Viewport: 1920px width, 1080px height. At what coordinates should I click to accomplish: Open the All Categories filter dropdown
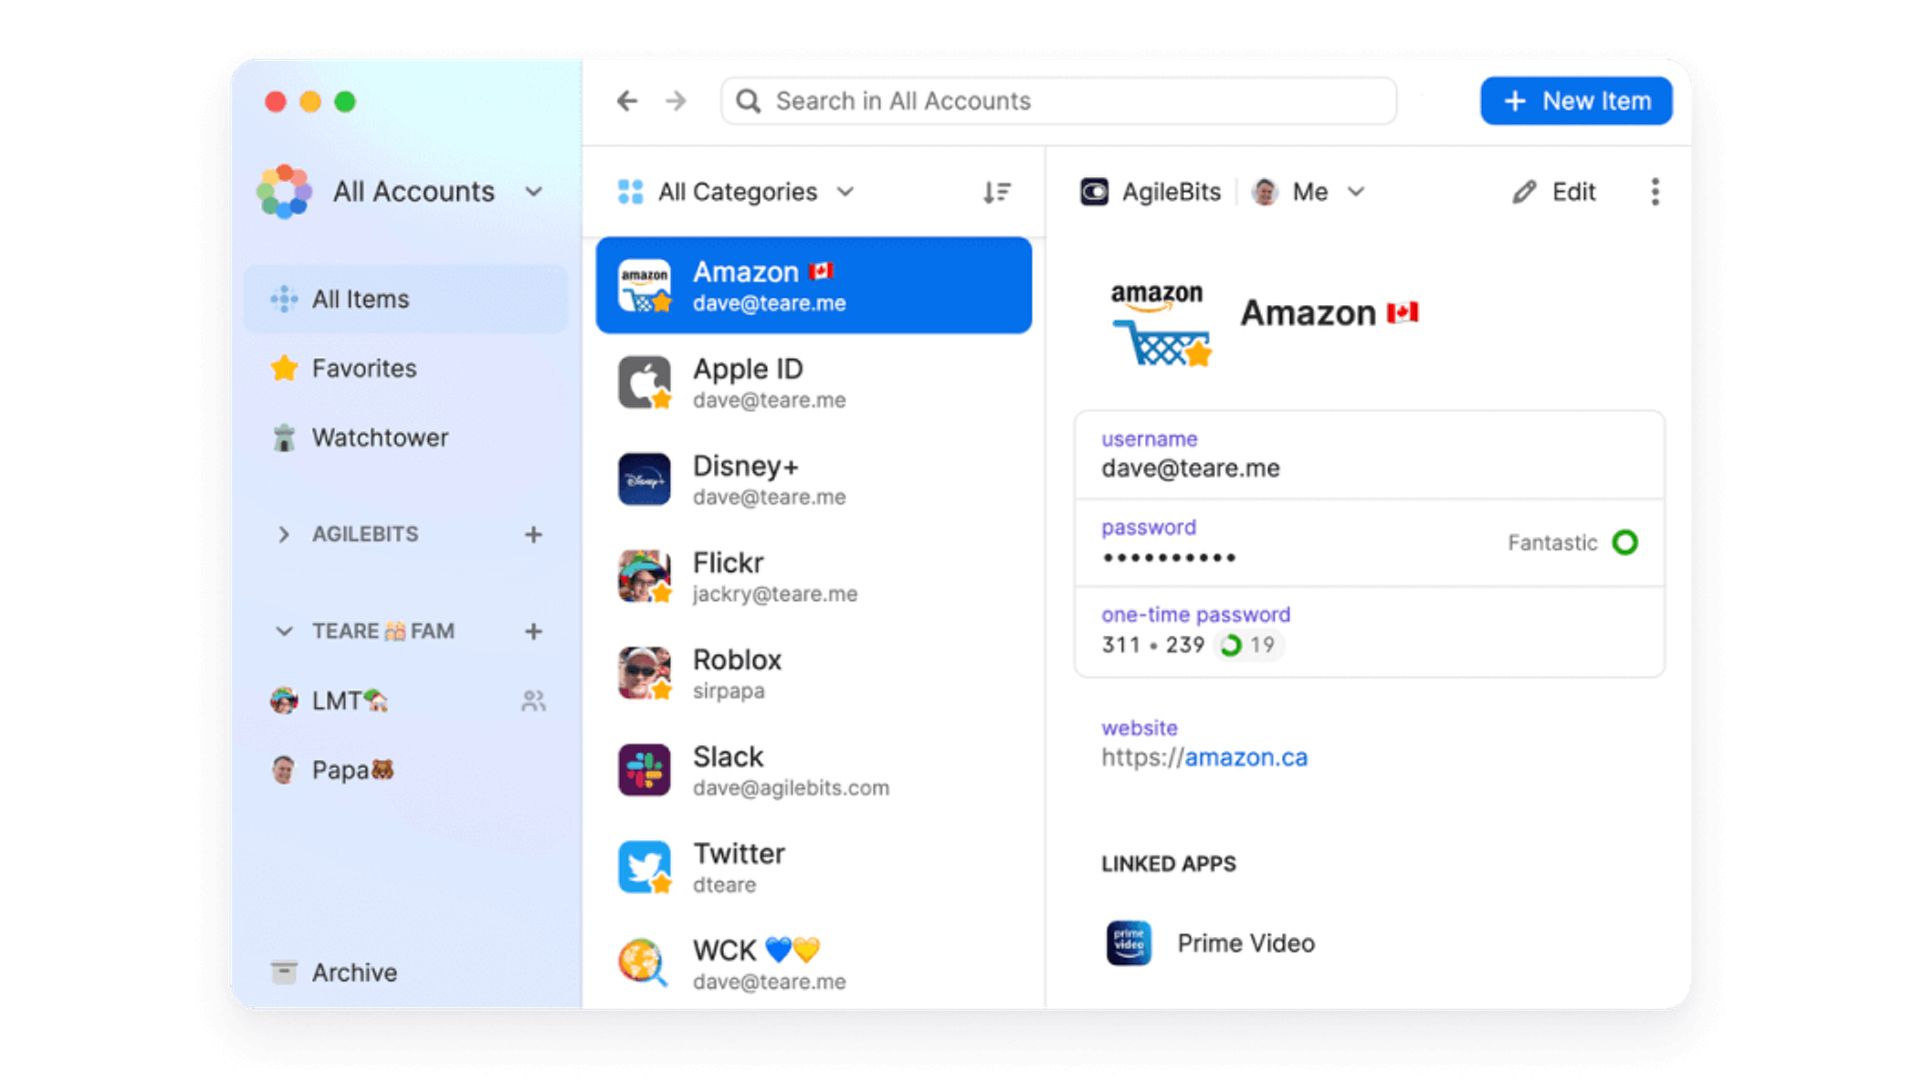pyautogui.click(x=735, y=190)
